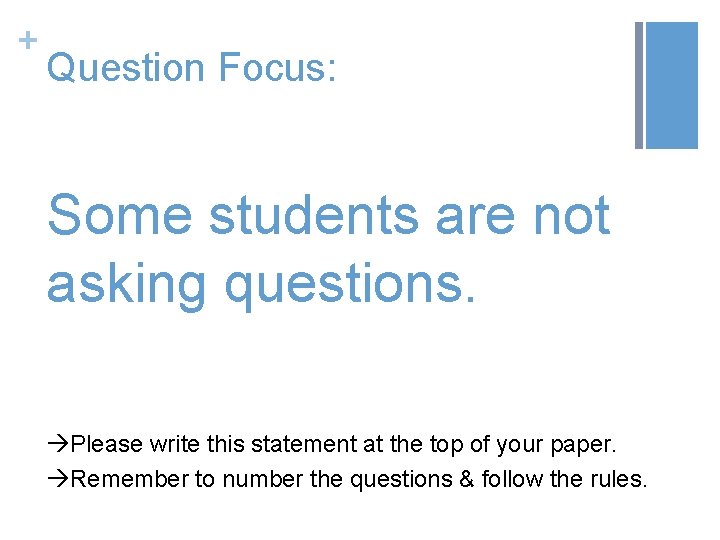Click the gray vertical bar beside the blue rectangle
Viewport: 720px width, 540px height.
click(x=639, y=85)
